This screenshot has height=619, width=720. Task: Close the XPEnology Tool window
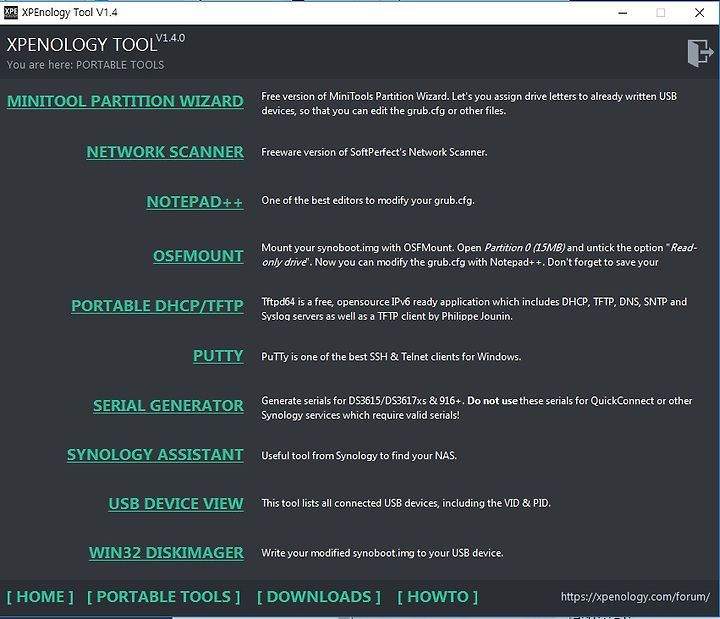click(x=699, y=13)
